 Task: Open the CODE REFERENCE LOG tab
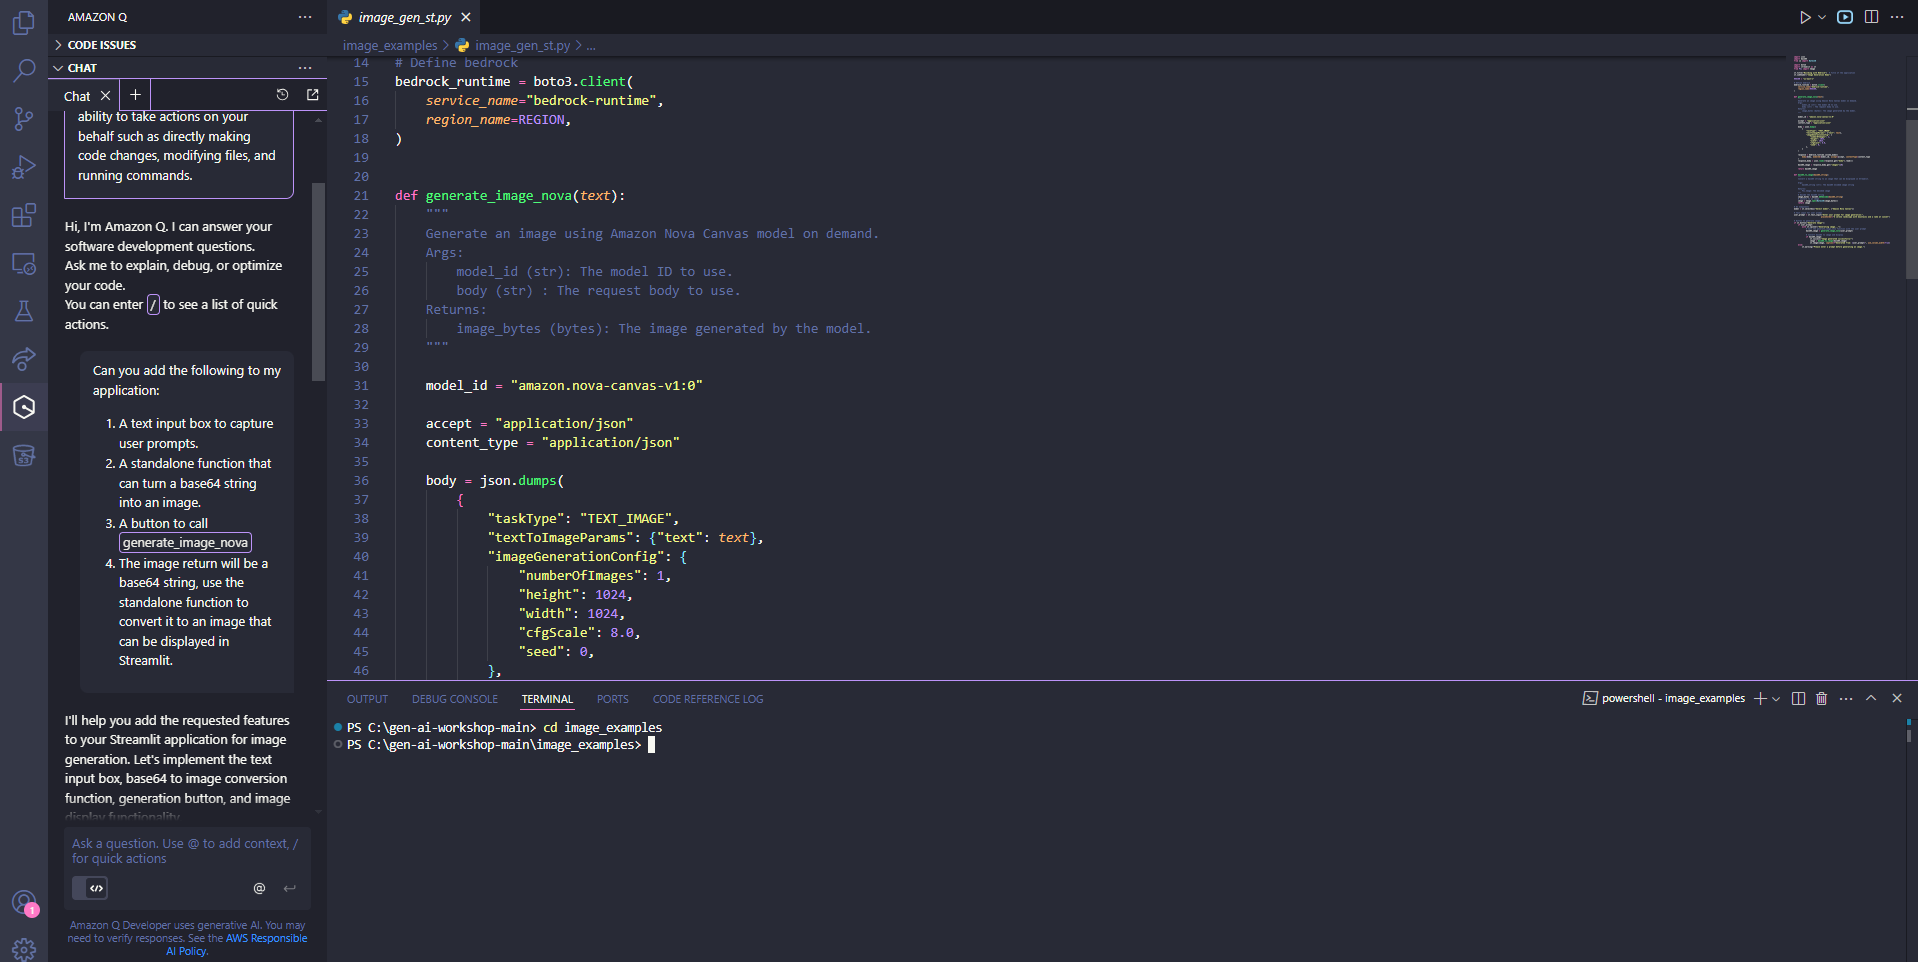click(708, 699)
